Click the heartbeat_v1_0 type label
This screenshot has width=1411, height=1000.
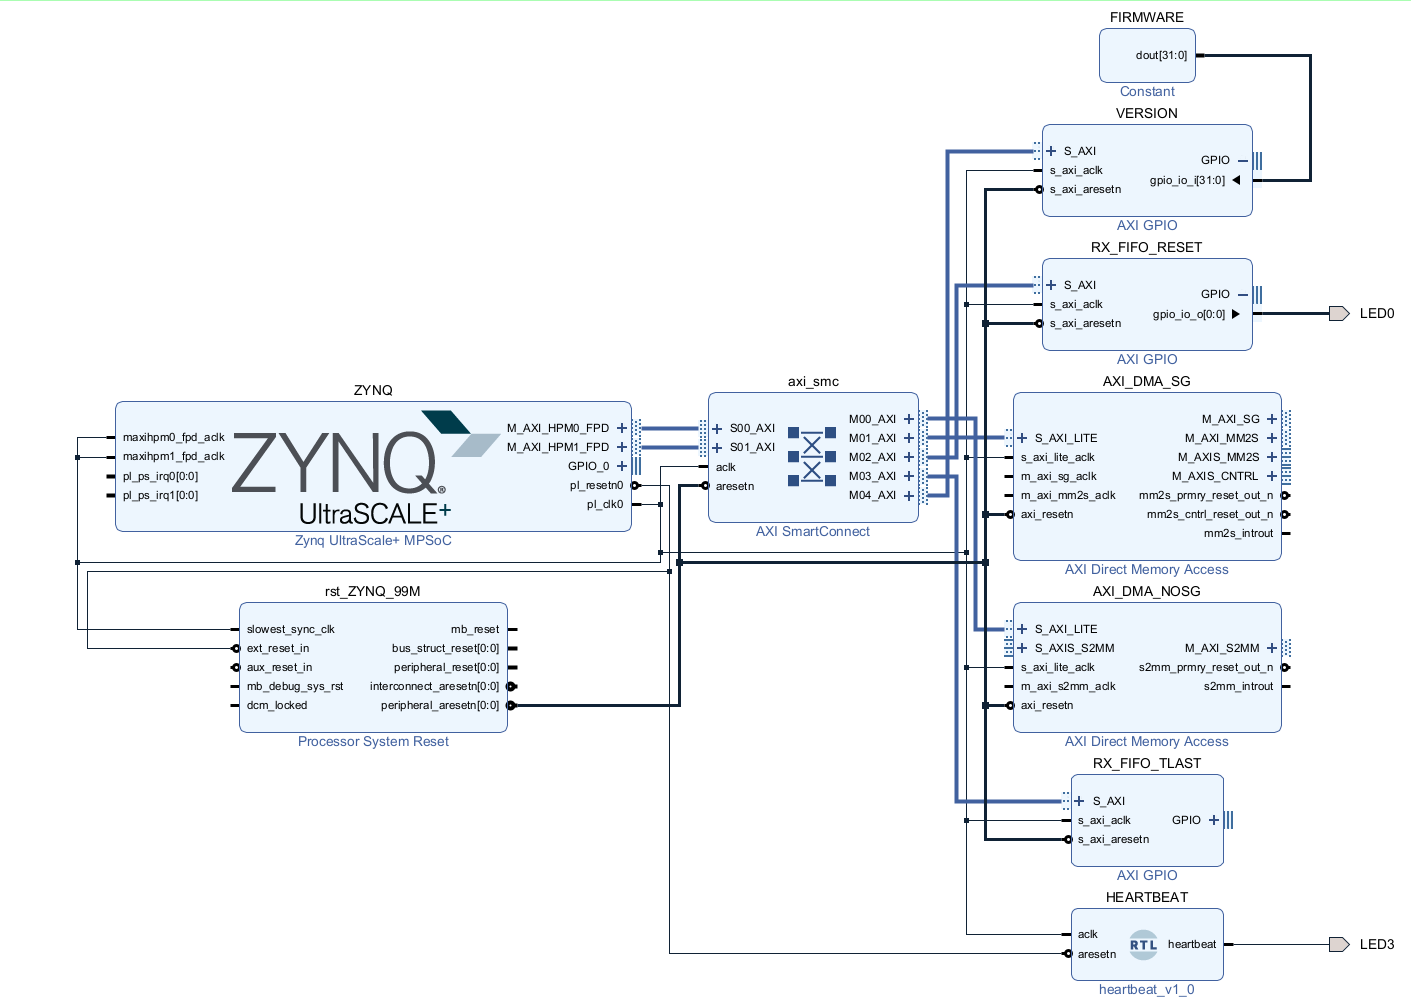(1147, 989)
